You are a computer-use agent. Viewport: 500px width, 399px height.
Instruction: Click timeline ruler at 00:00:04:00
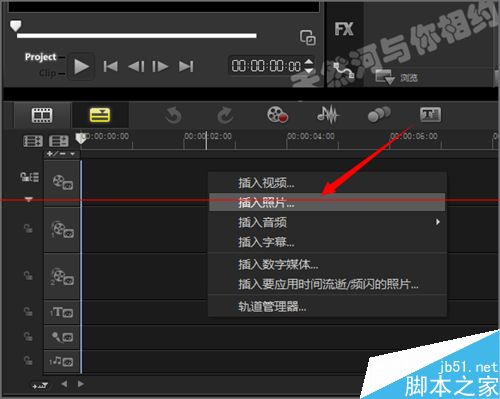point(311,136)
